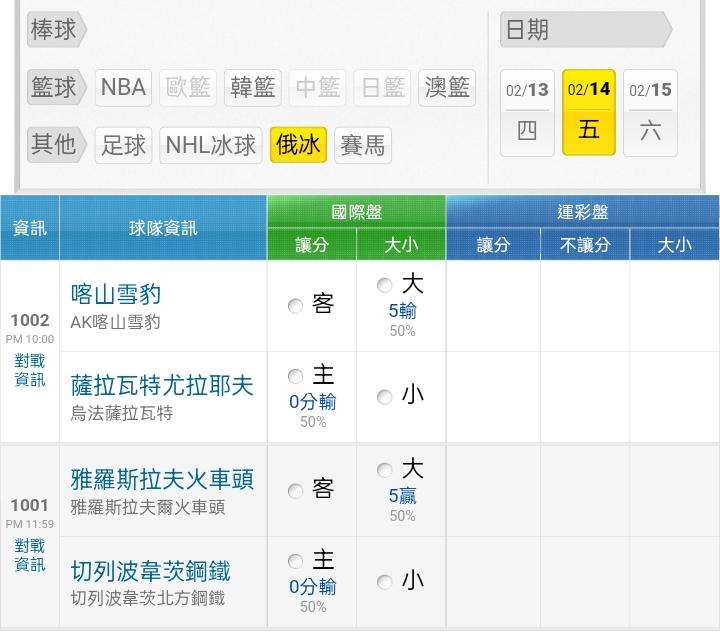Select 大 radio for game 1002

click(x=385, y=286)
